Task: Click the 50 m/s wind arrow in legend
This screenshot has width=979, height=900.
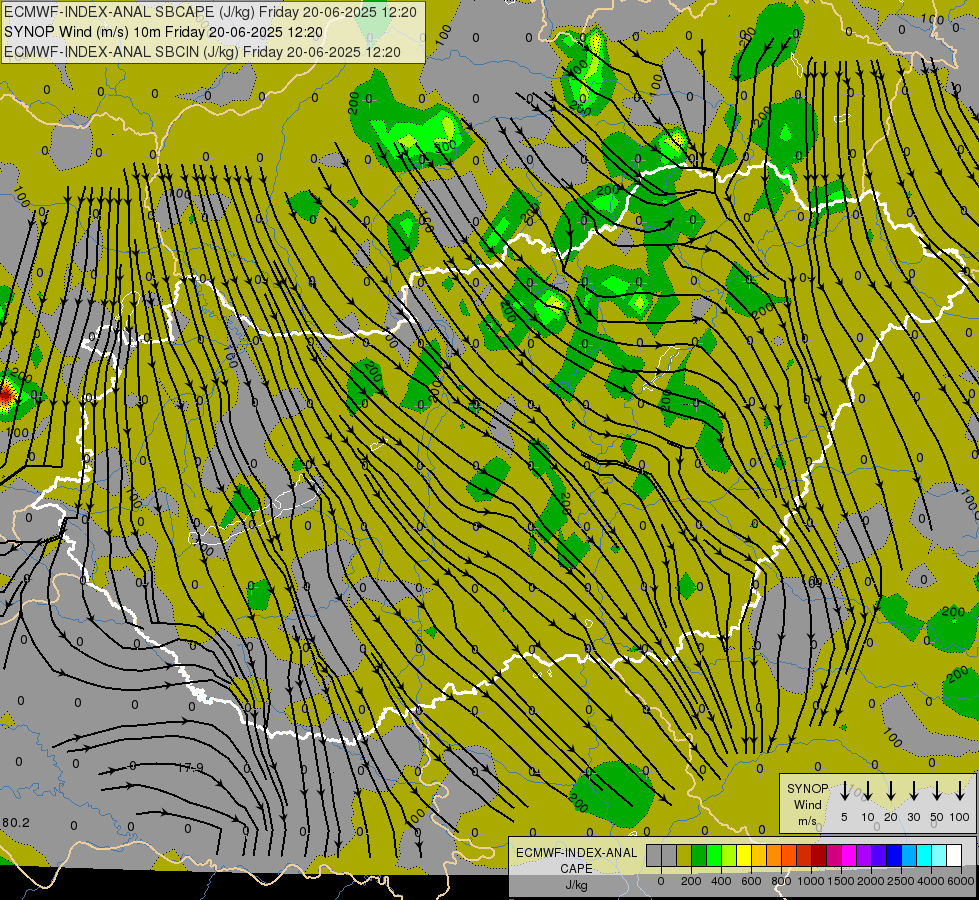Action: click(937, 791)
